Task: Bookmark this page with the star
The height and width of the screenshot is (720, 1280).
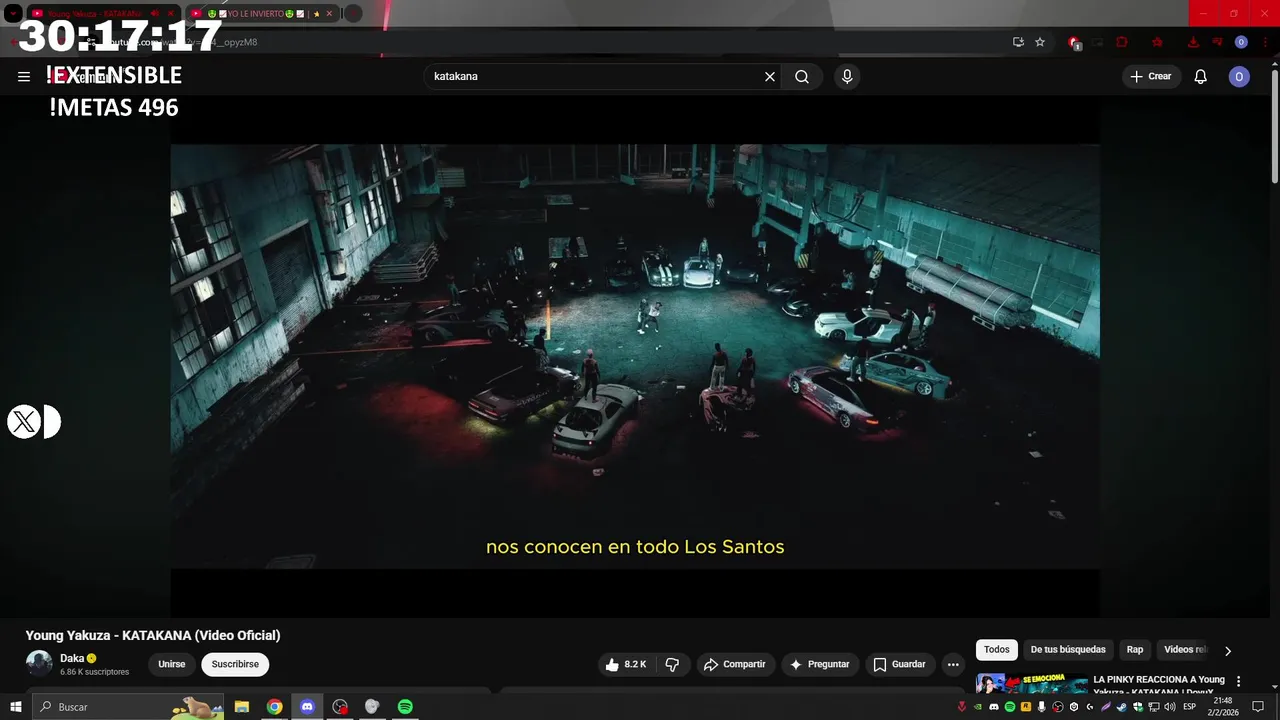Action: tap(1040, 42)
